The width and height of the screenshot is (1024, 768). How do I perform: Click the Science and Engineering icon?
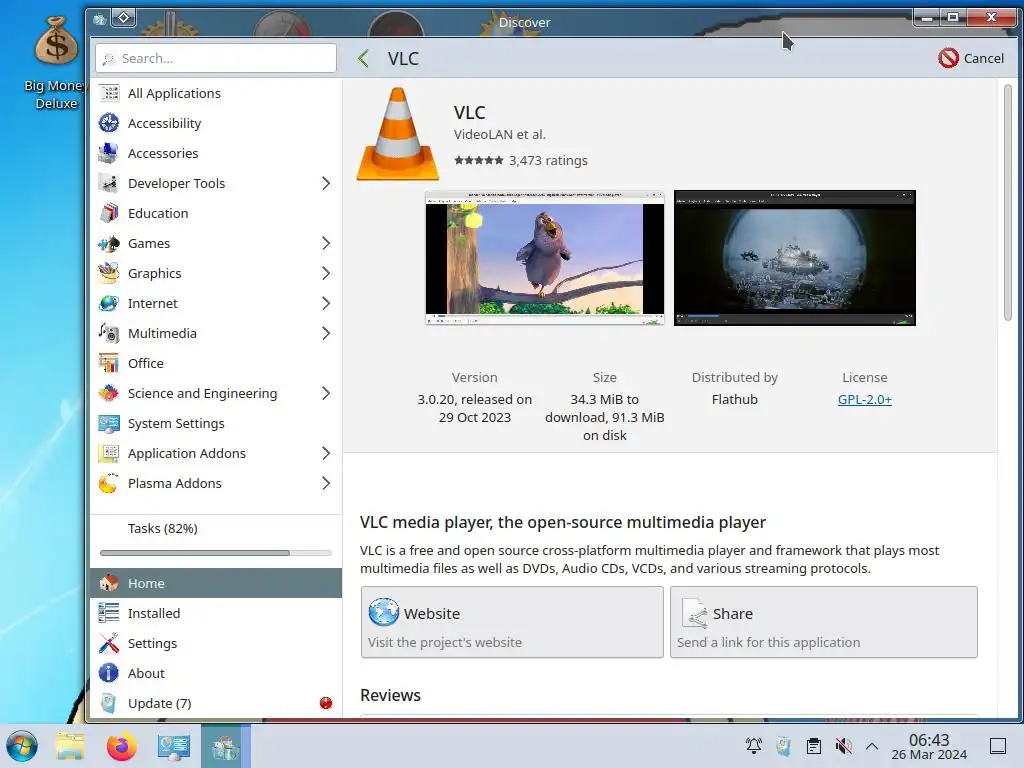109,394
